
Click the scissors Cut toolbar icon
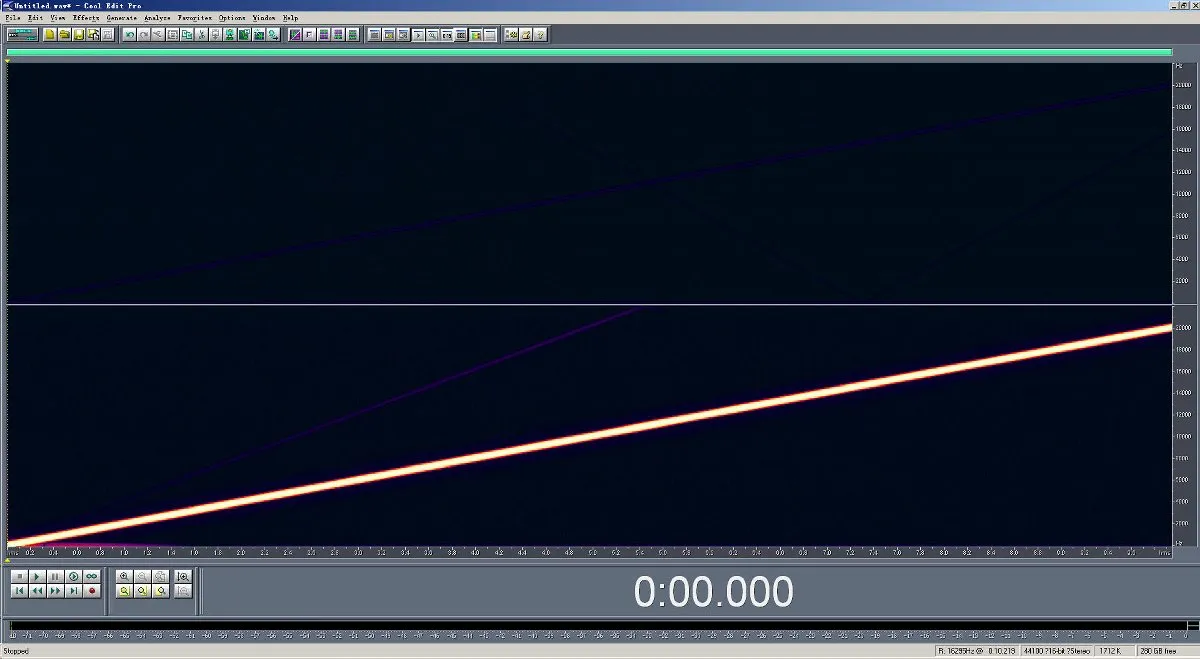201,35
